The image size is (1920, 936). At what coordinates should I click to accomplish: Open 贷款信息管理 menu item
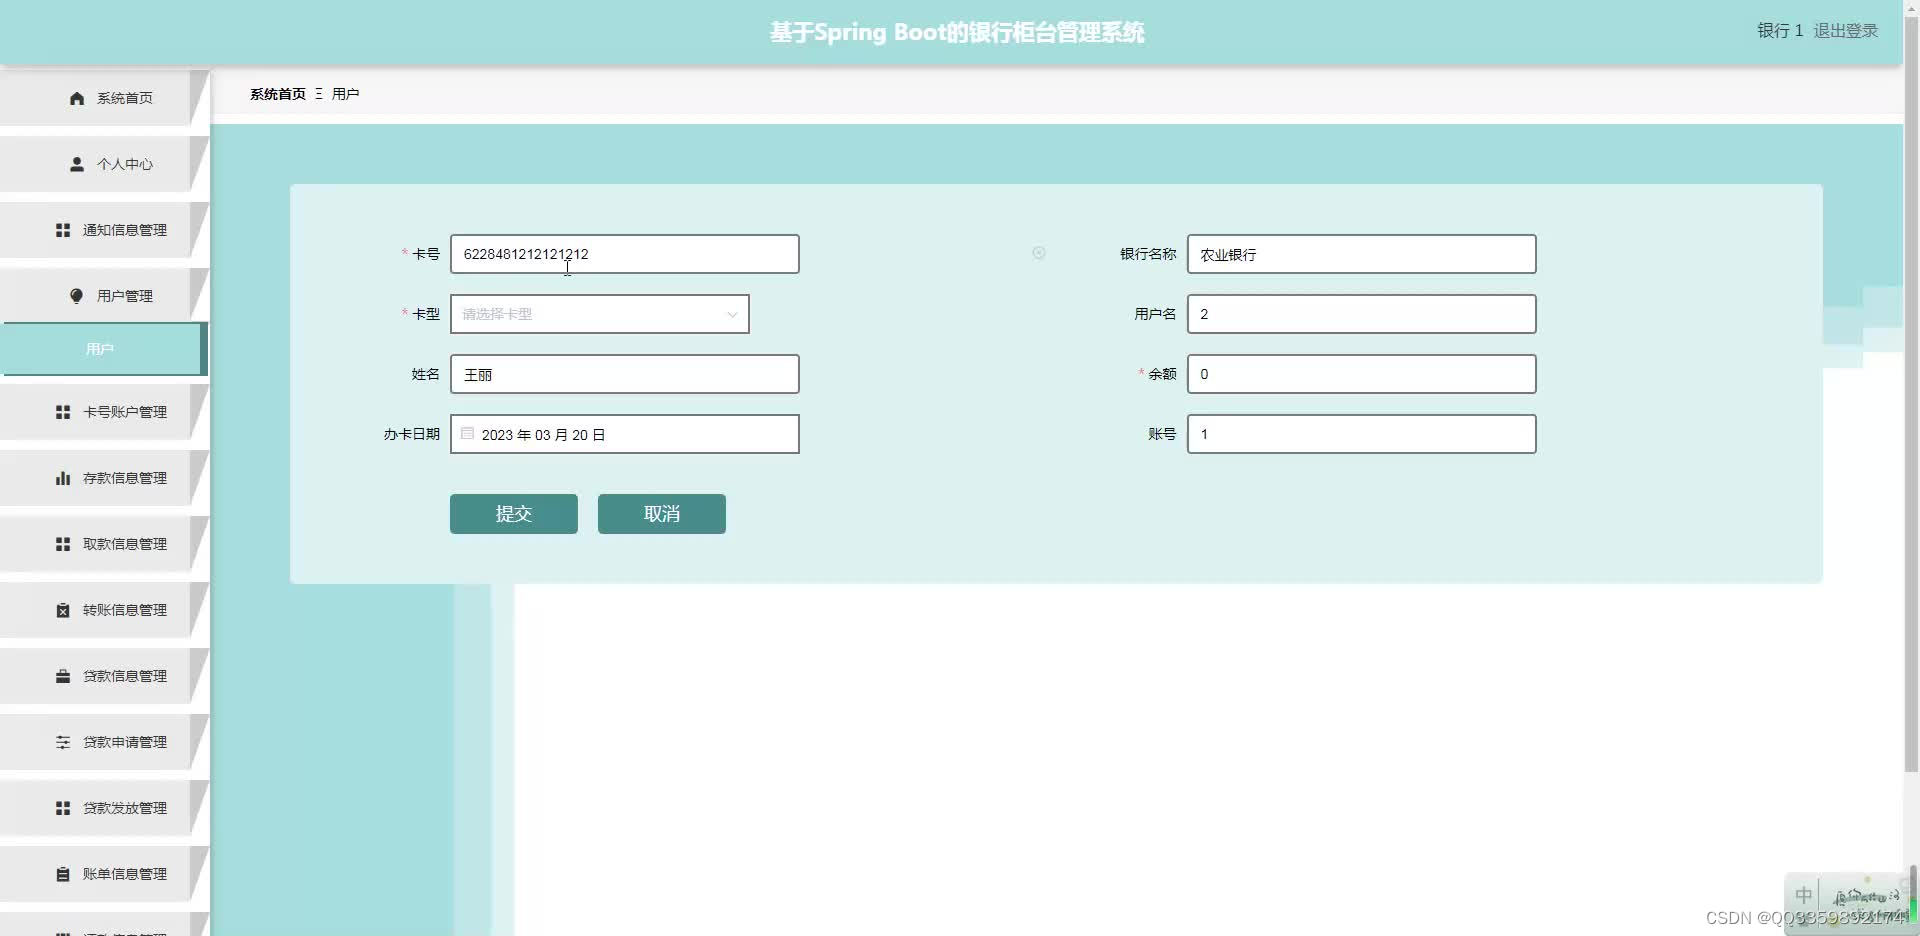point(104,676)
